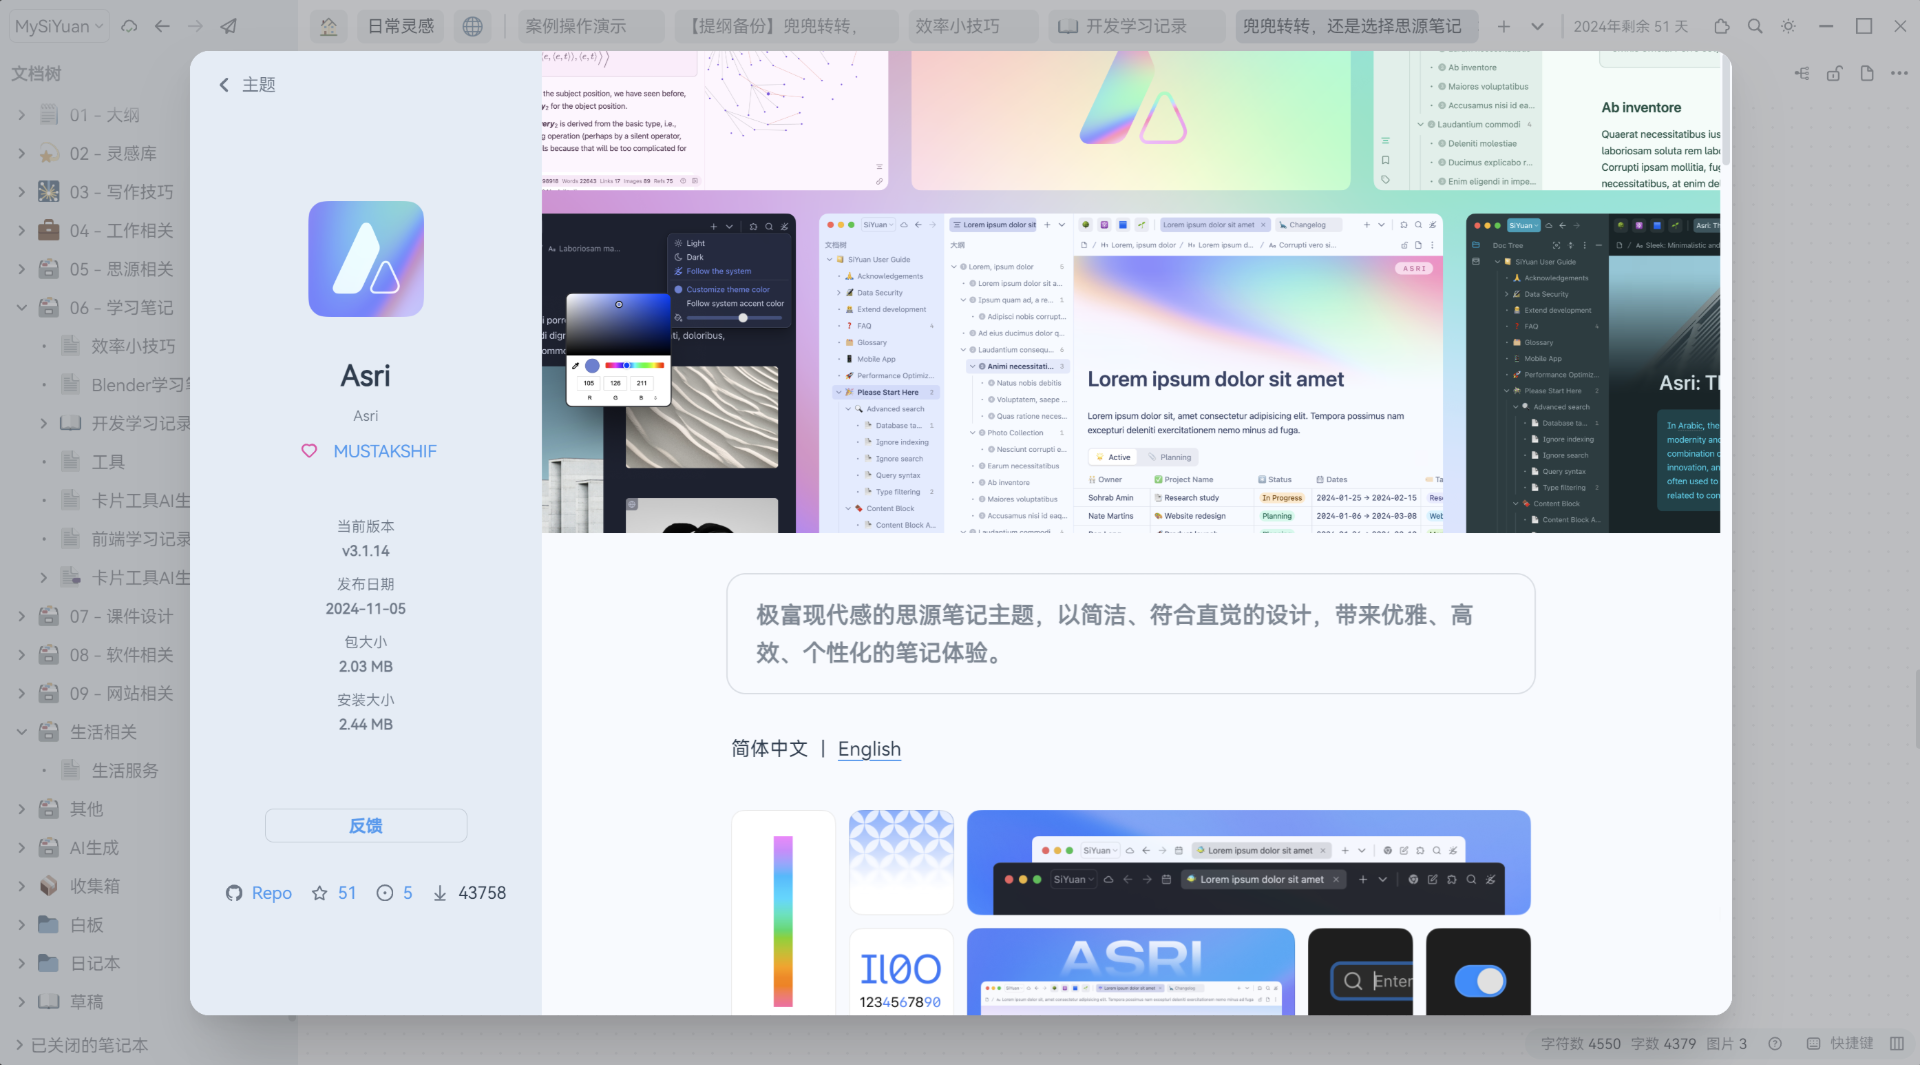Expand the 03 - 写作技巧 notebook
The image size is (1920, 1065).
[21, 192]
